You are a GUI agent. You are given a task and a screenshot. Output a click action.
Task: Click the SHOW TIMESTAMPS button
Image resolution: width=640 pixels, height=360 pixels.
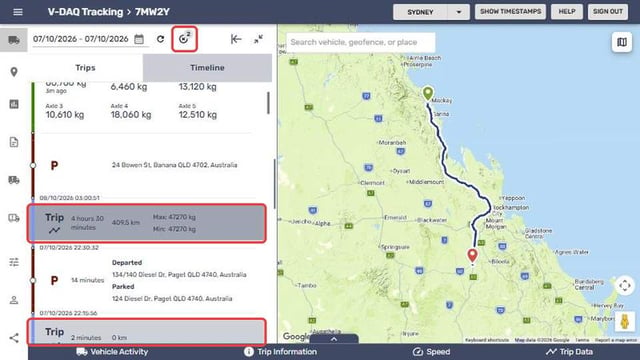click(x=510, y=12)
